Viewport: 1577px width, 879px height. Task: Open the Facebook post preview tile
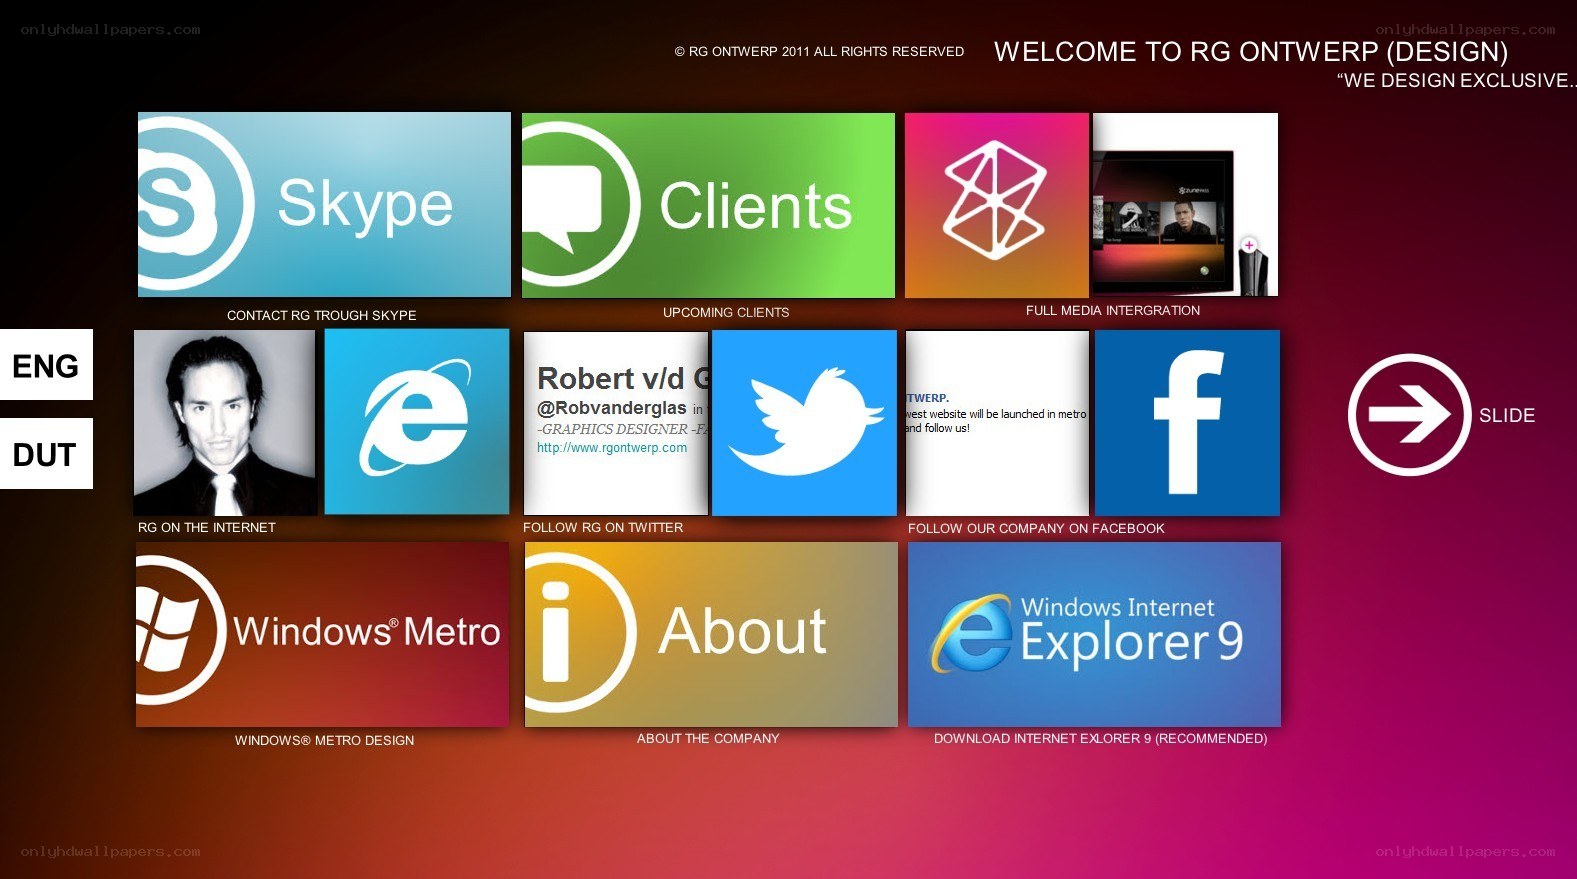pos(997,423)
